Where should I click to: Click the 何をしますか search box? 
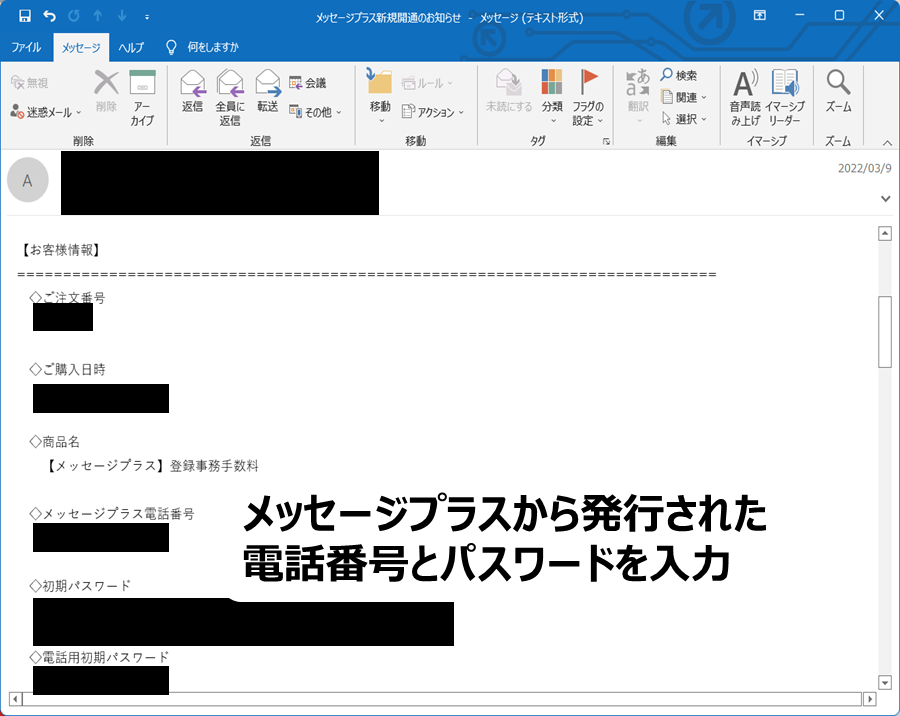(212, 47)
